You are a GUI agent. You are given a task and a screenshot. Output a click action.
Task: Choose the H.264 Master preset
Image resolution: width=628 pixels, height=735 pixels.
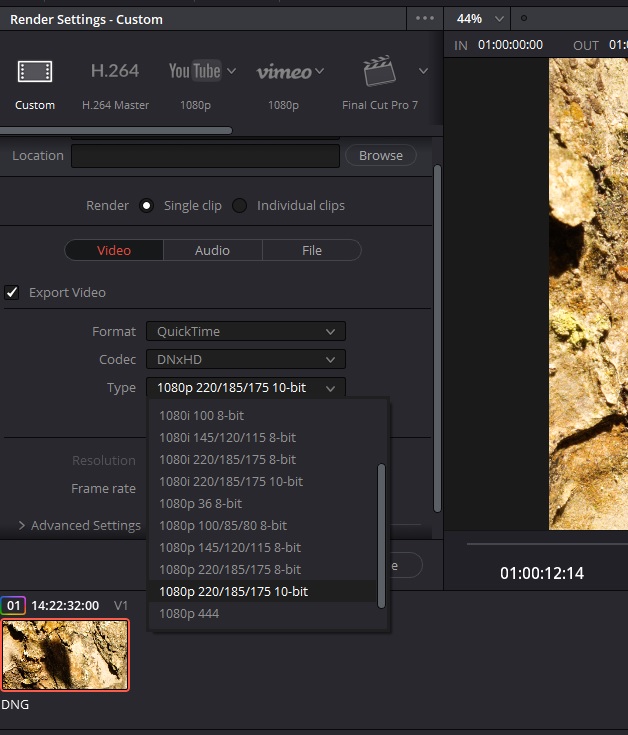(115, 72)
